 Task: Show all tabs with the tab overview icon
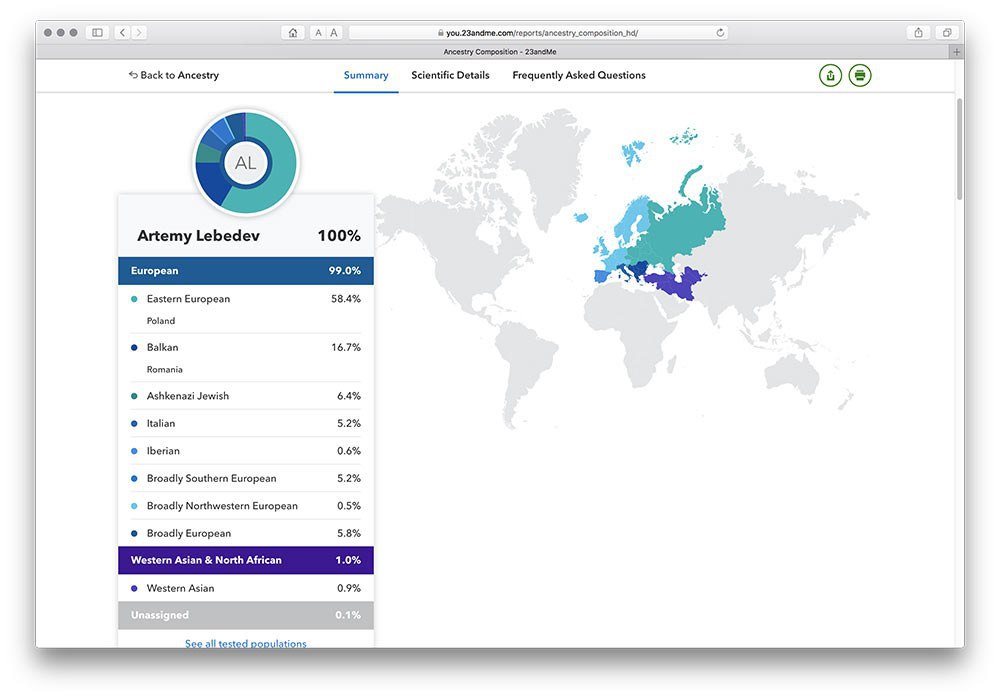click(947, 33)
